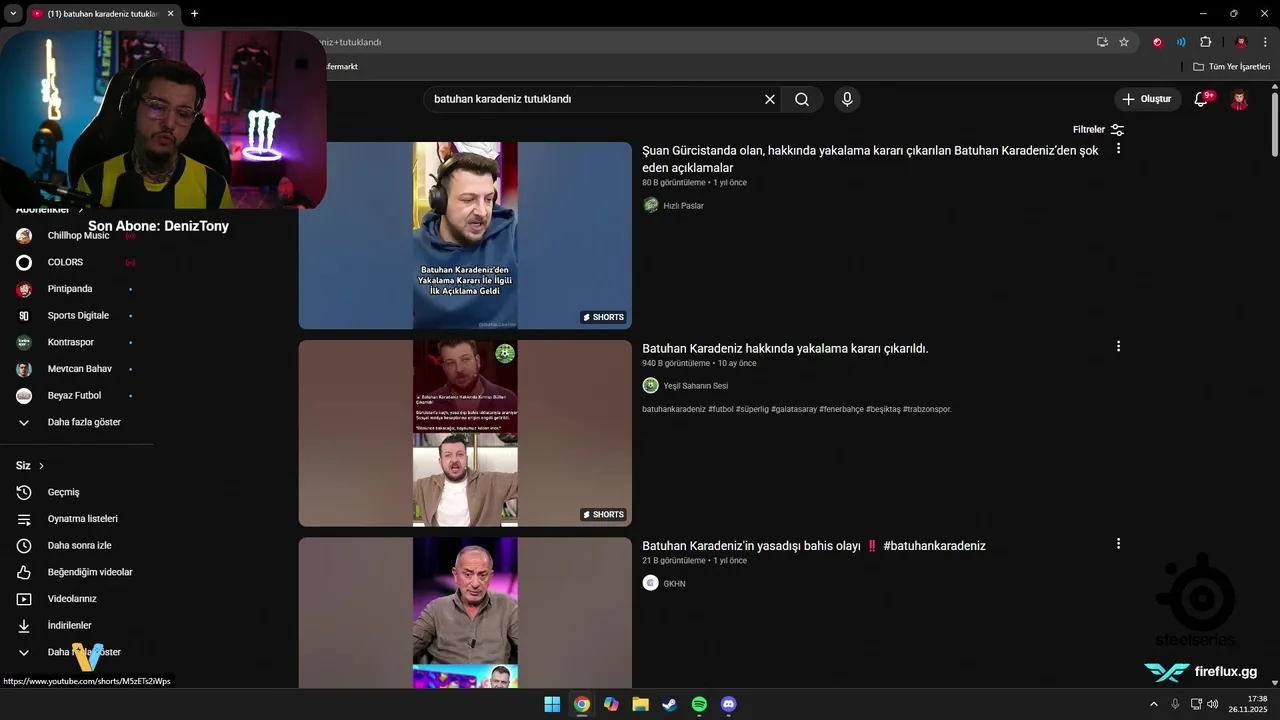Open new browser tab with plus button
Screen dimensions: 1280x720
coord(194,13)
